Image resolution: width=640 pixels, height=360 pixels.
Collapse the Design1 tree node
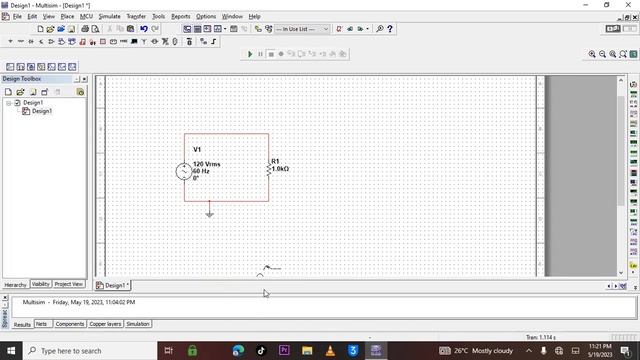[x=9, y=103]
